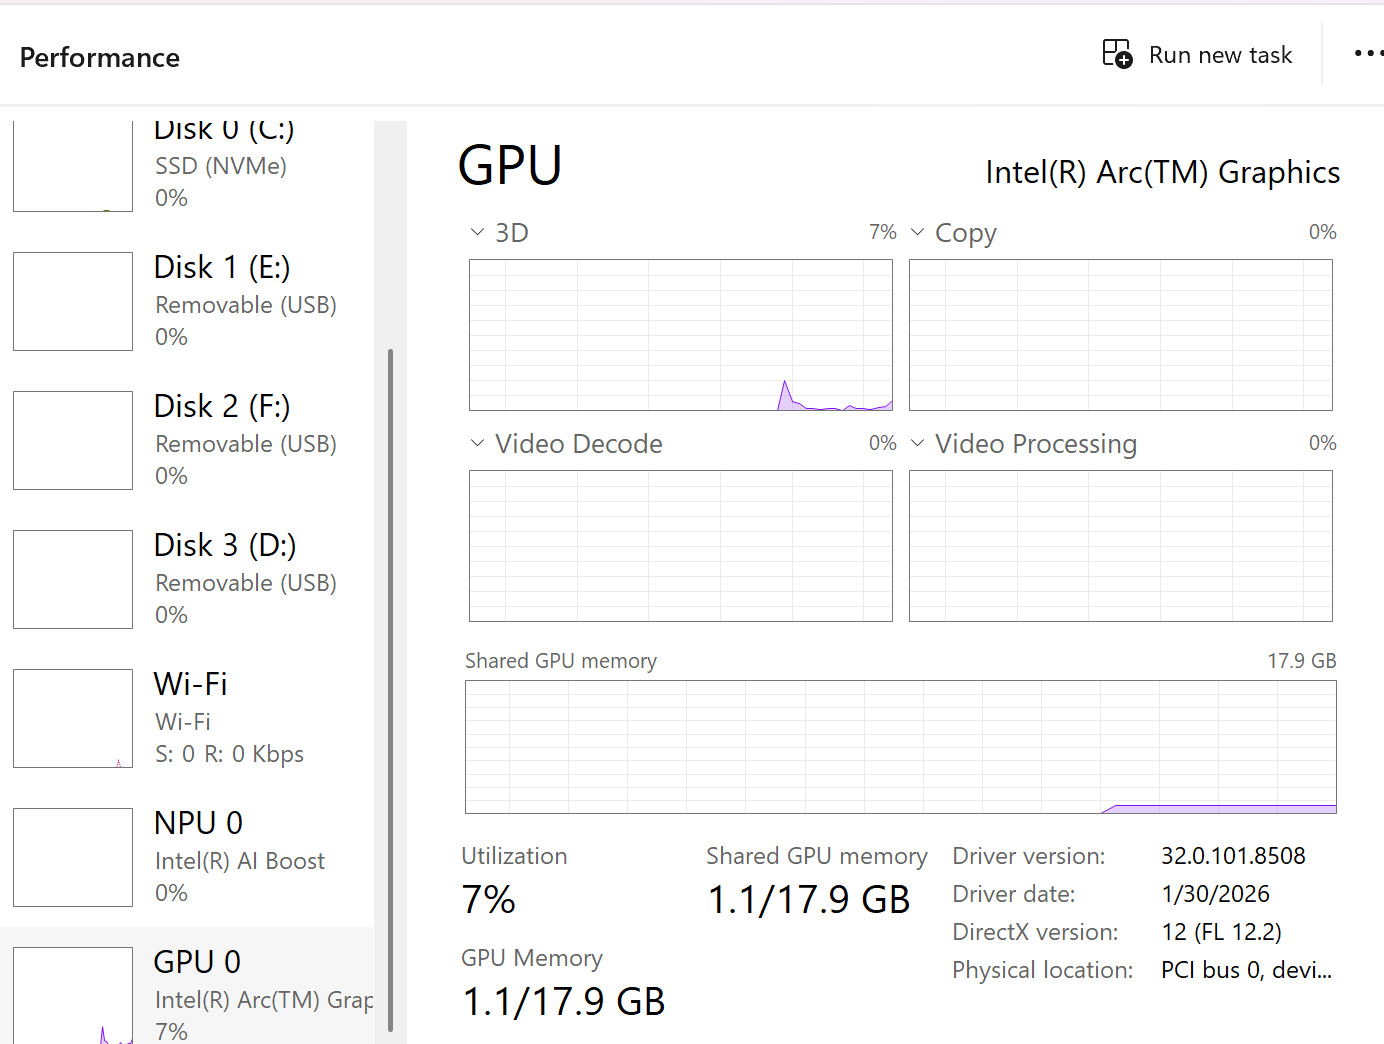Click the 1.1/17.9 GB value under GPU Memory
The width and height of the screenshot is (1384, 1044).
click(564, 1002)
